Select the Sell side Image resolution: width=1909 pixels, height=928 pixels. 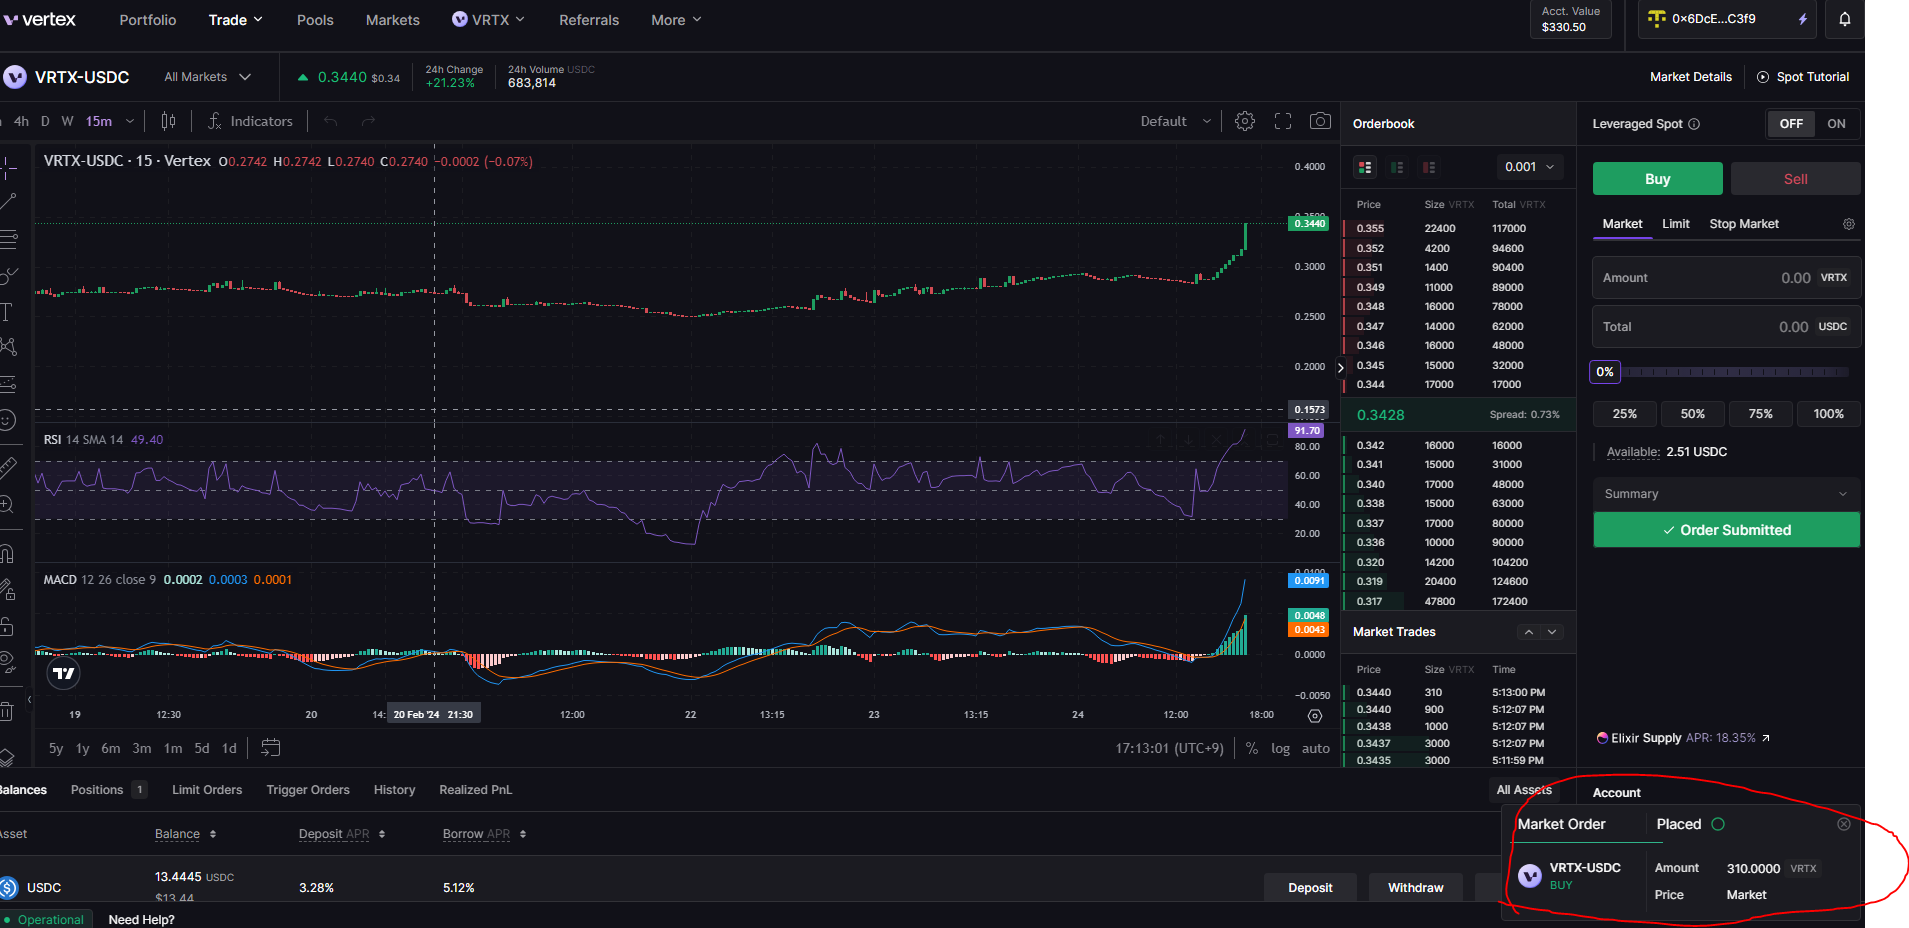point(1795,179)
